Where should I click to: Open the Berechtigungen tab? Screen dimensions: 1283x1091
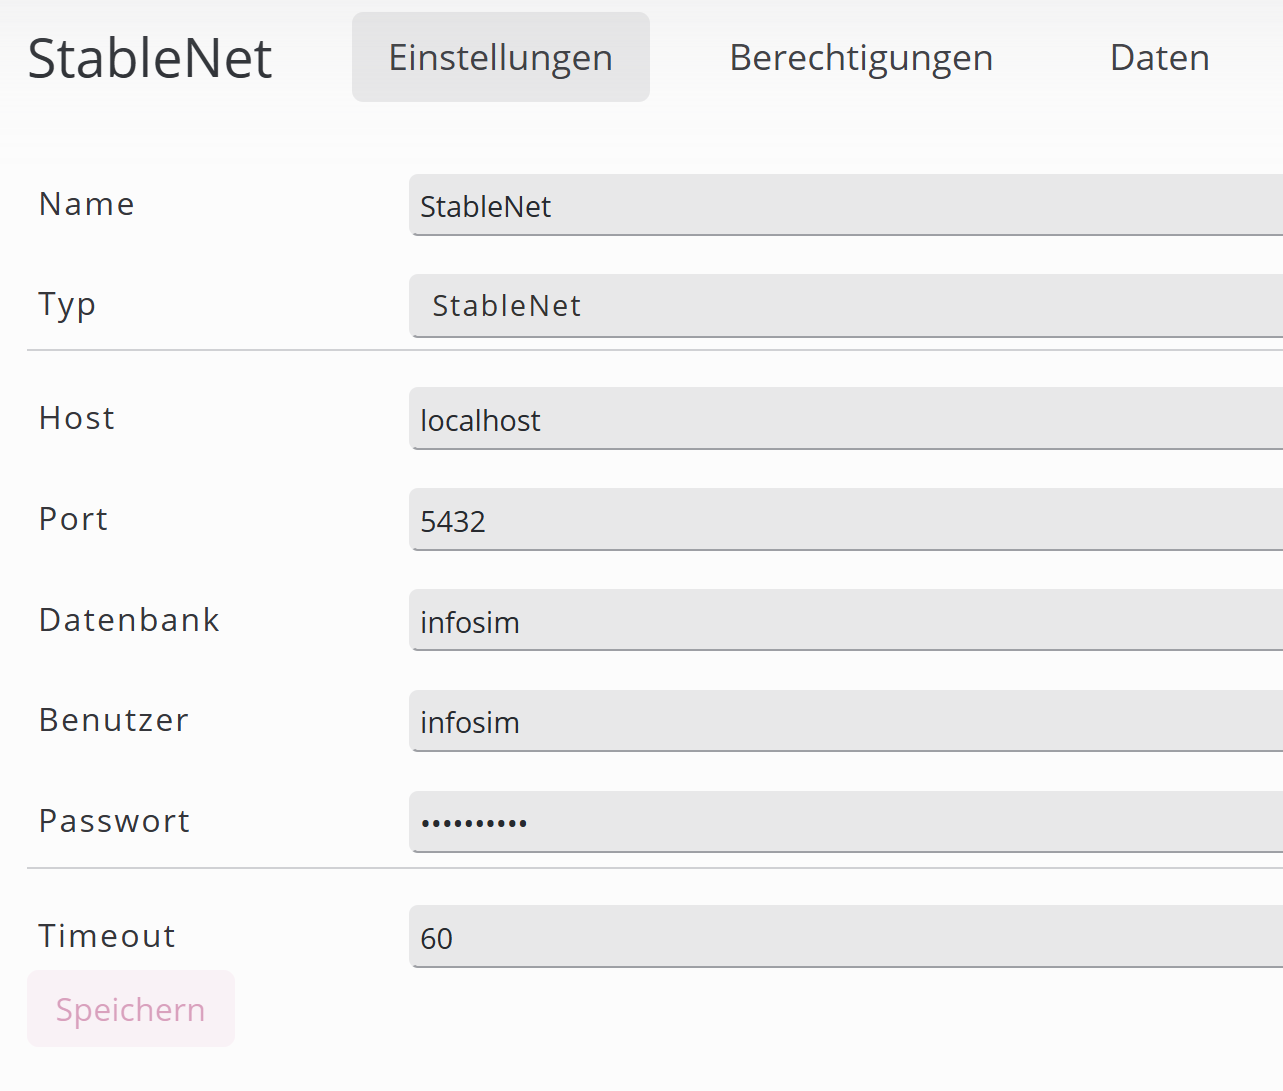861,57
